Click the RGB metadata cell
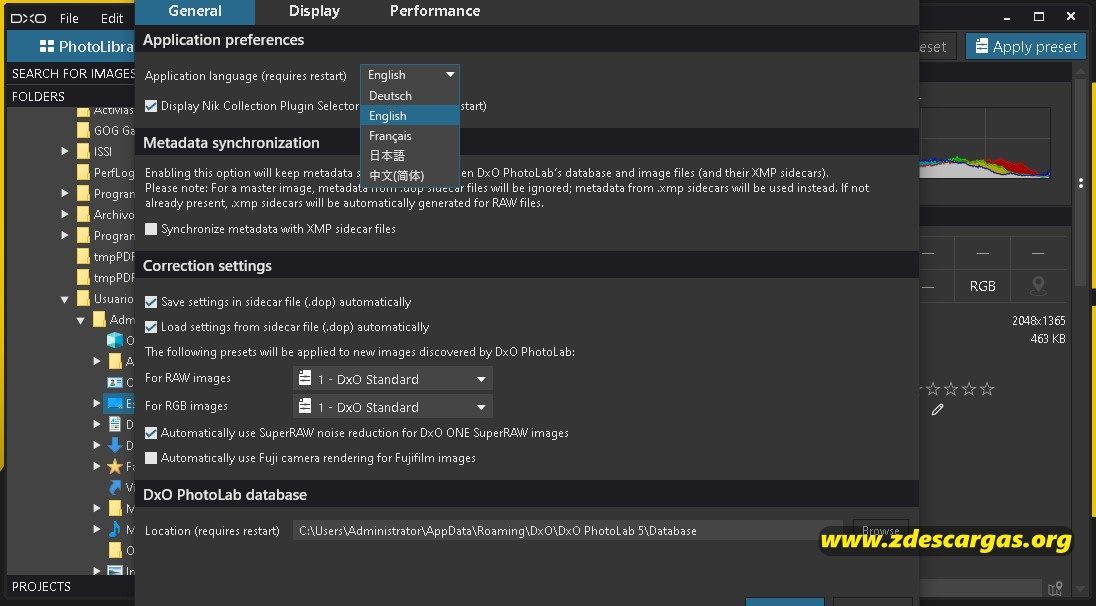Screen dimensions: 1096x606 coord(982,286)
